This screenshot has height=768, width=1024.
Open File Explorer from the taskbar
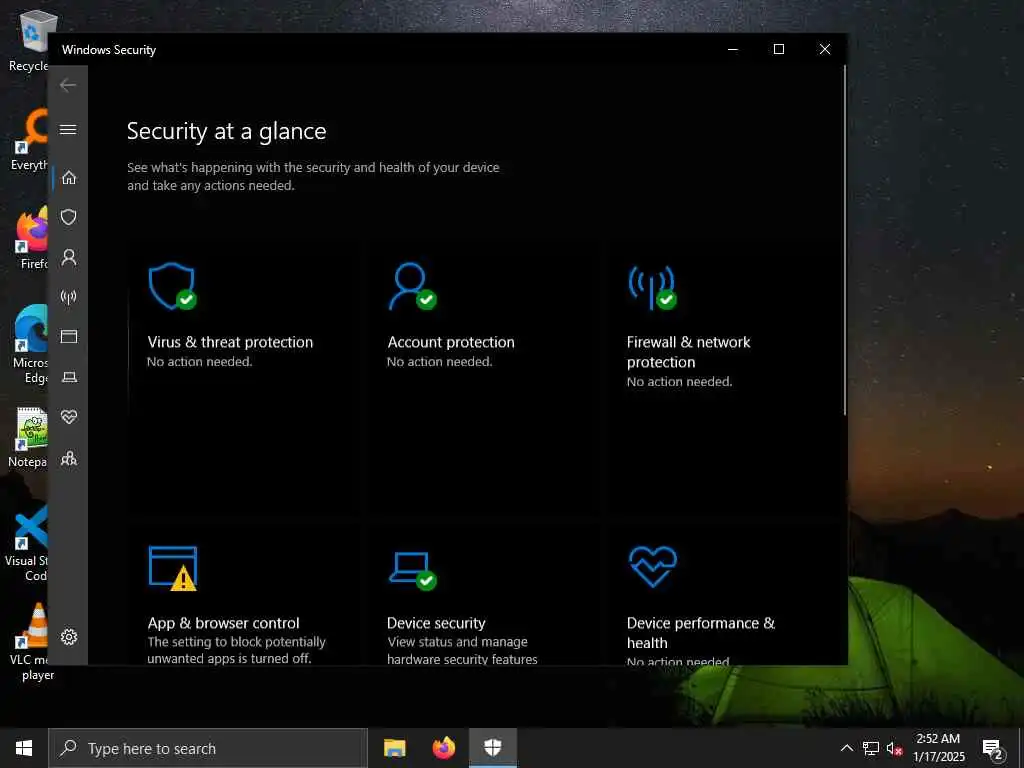click(394, 748)
